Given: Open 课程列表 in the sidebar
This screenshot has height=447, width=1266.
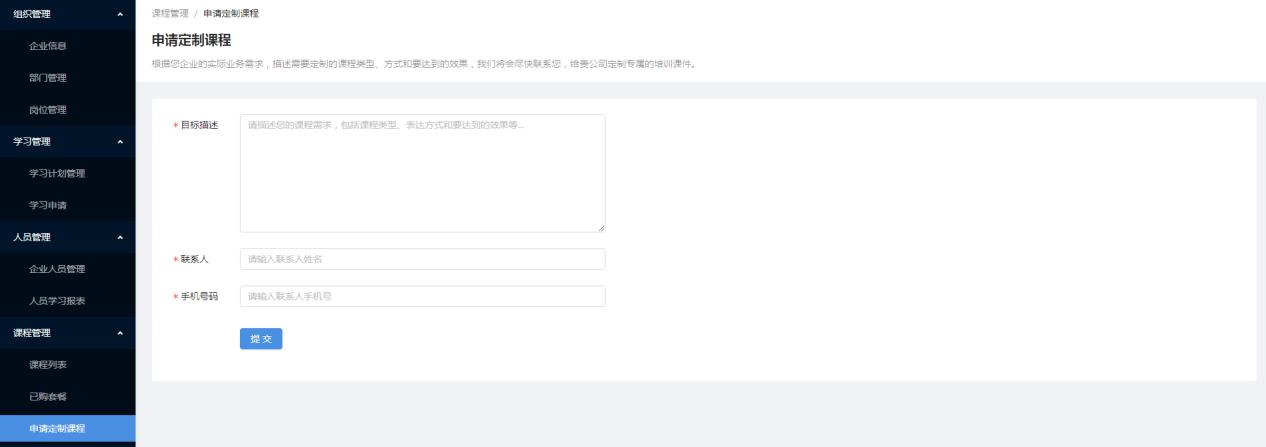Looking at the screenshot, I should [67, 365].
